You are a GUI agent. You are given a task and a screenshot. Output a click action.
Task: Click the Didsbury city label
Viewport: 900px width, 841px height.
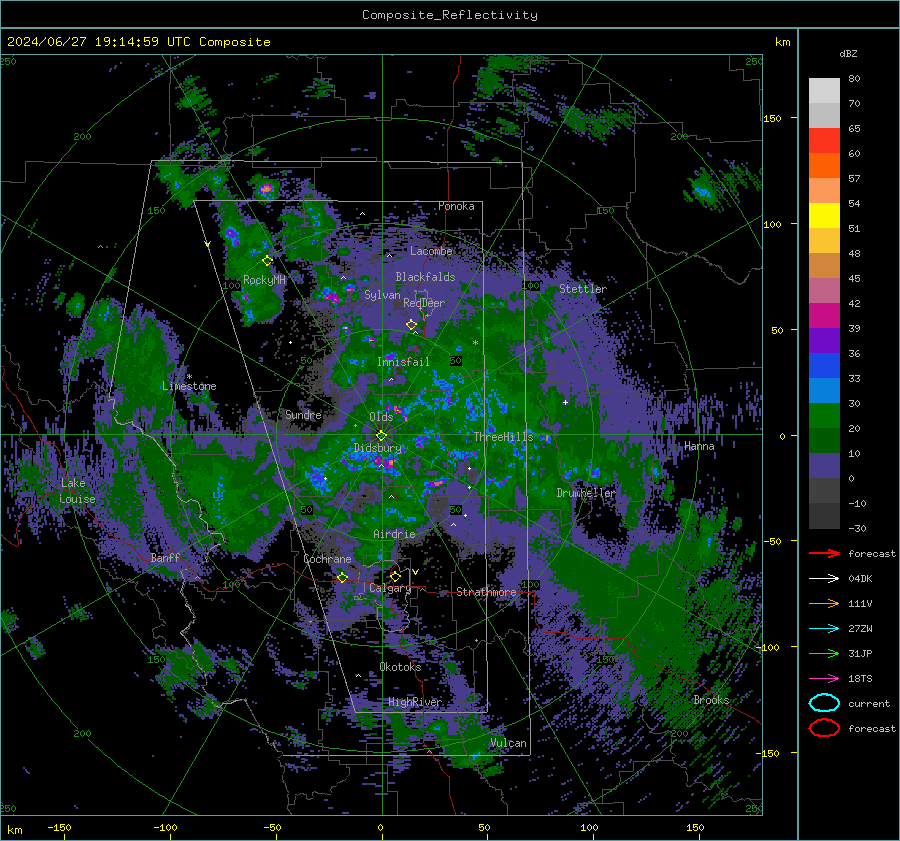(x=378, y=448)
